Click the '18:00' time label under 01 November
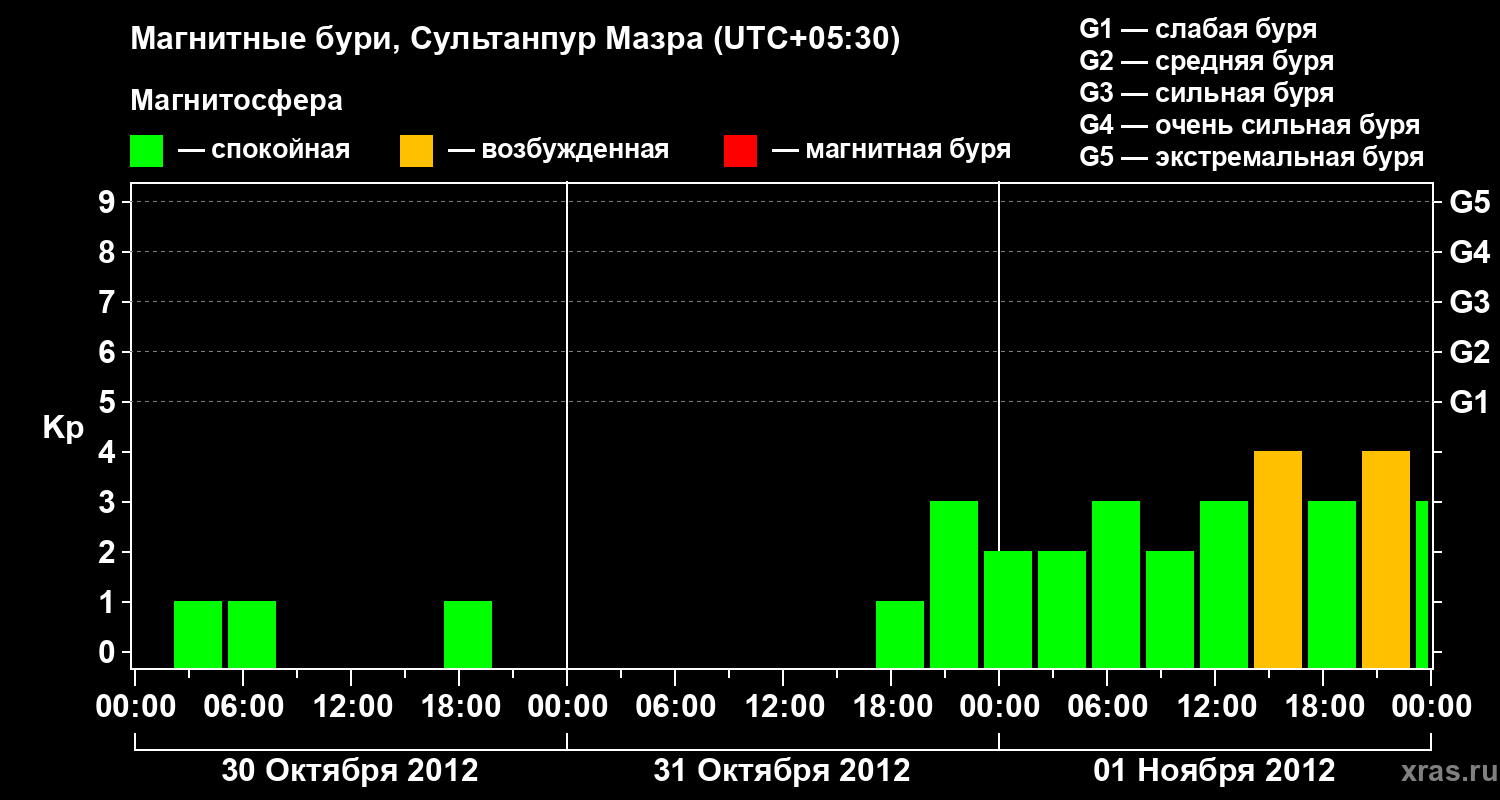Image resolution: width=1500 pixels, height=800 pixels. [1323, 707]
